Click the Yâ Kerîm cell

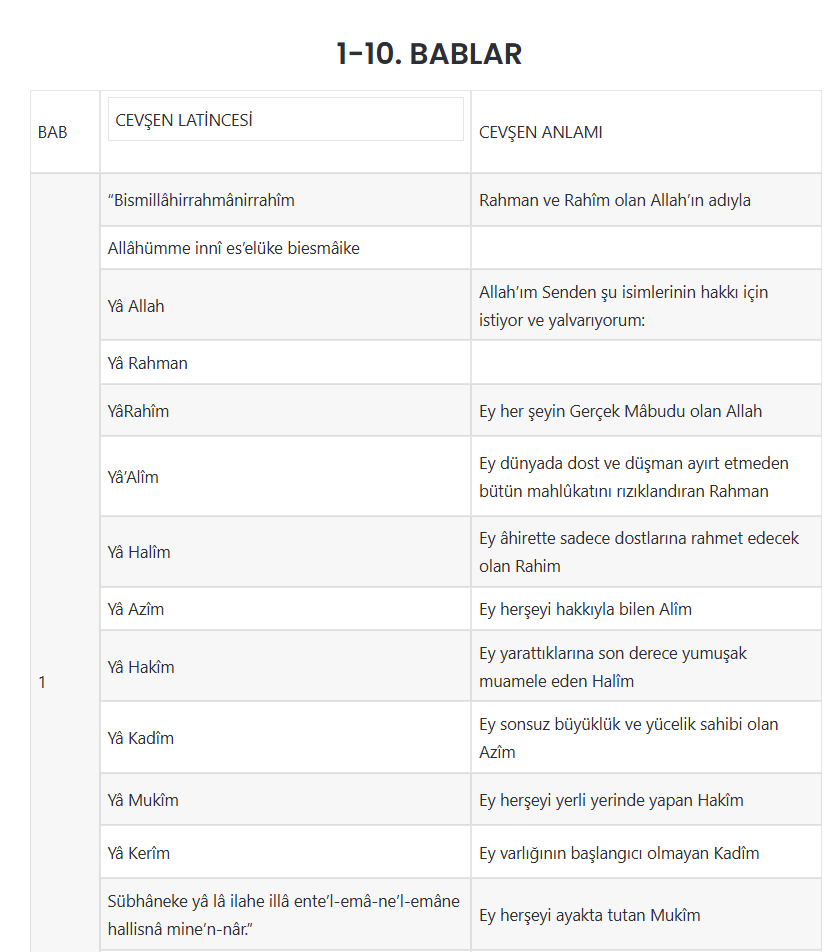(139, 853)
